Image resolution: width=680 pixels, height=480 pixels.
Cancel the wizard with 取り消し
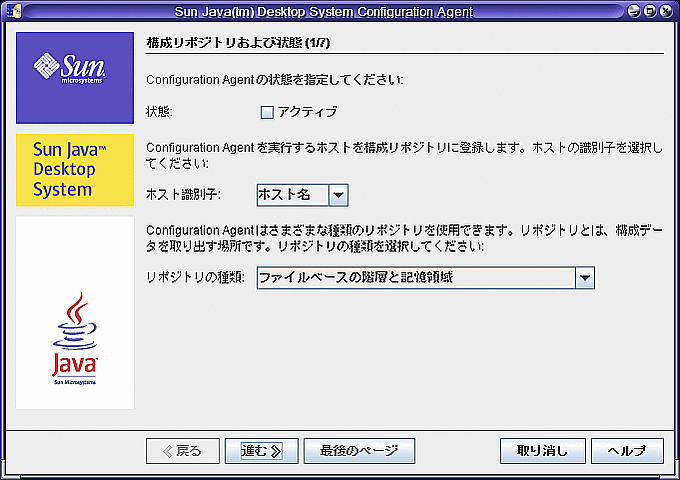pos(543,451)
